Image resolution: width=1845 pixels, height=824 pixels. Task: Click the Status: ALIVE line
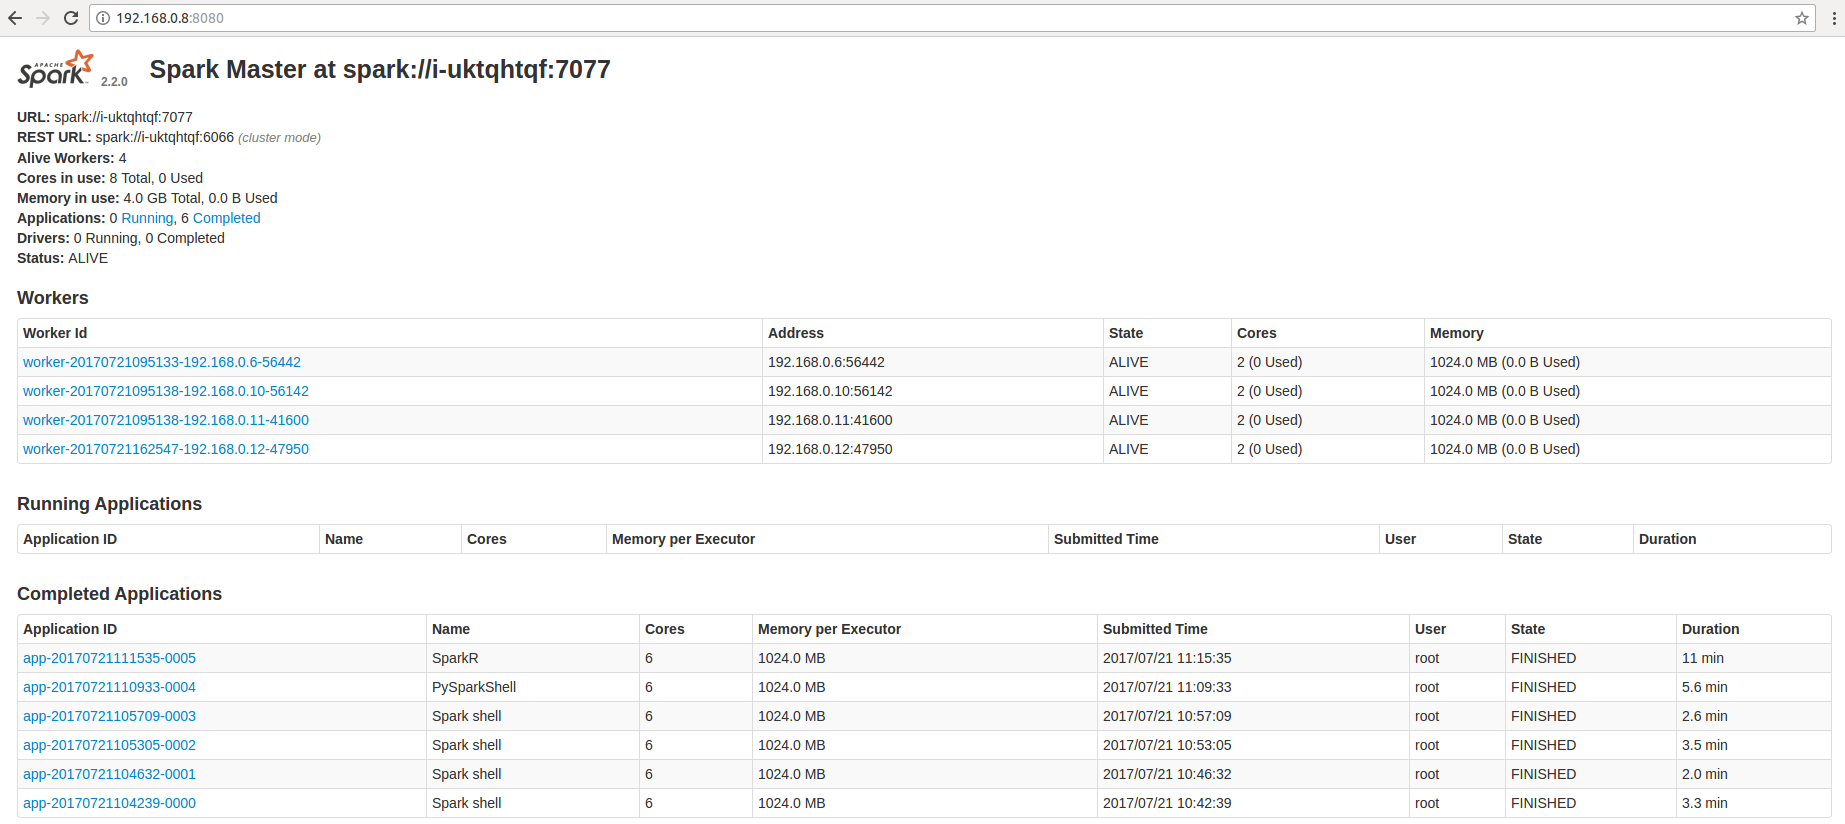click(x=62, y=258)
